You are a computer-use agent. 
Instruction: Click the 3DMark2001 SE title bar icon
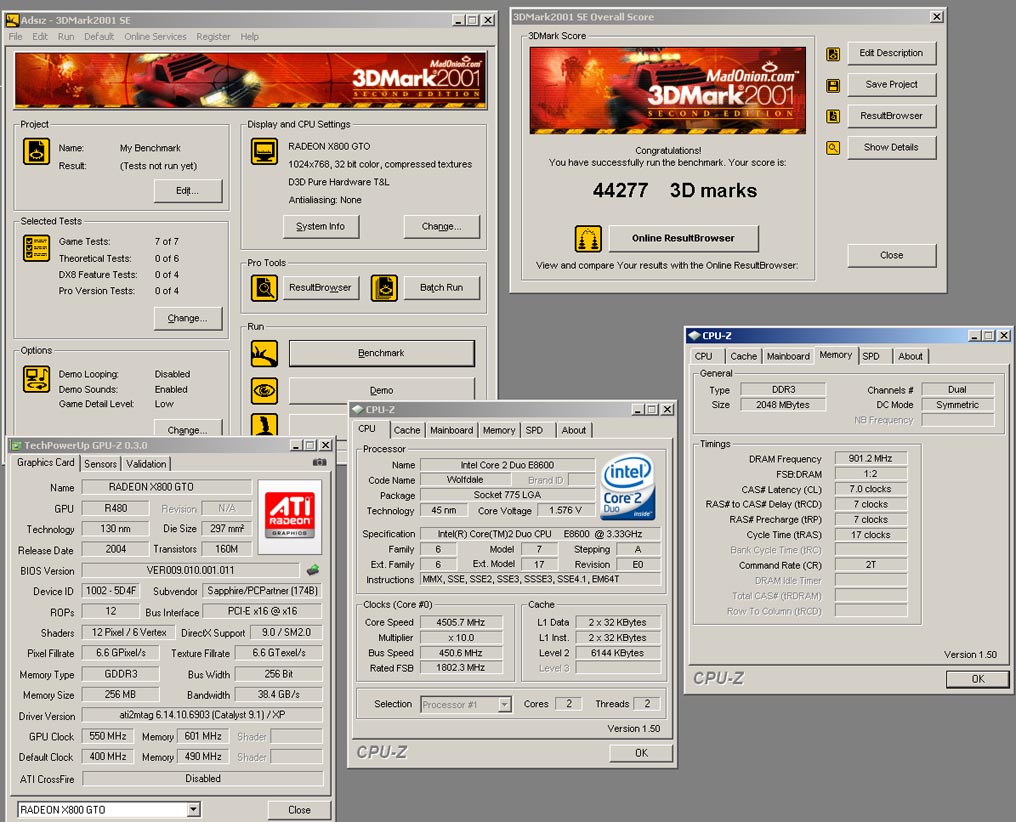point(12,20)
